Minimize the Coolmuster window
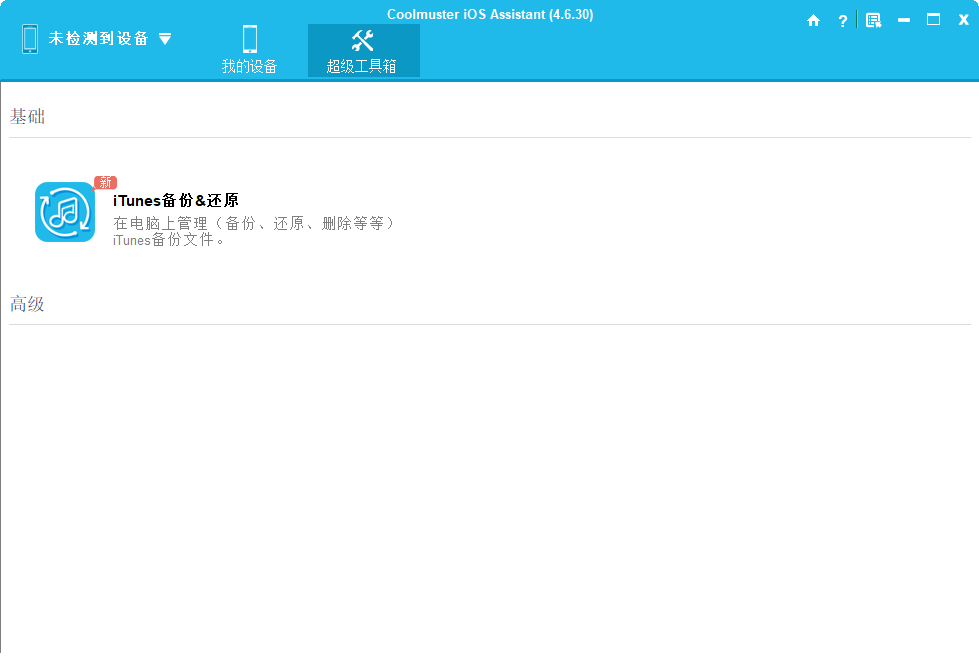The width and height of the screenshot is (979, 659). (x=903, y=19)
